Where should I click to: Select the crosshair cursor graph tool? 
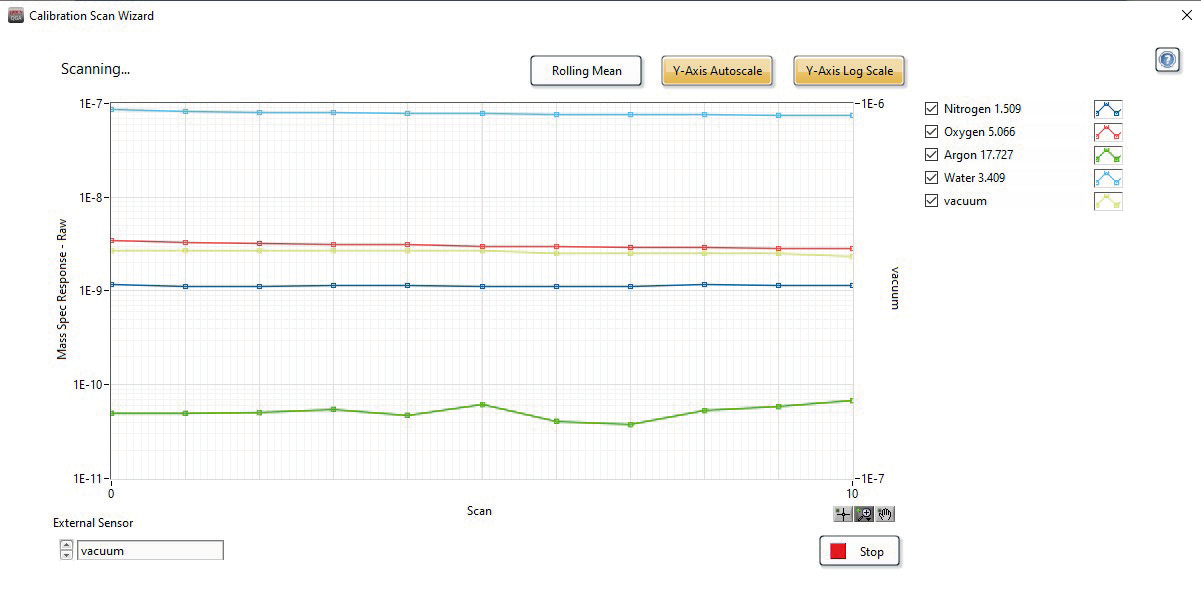pos(844,514)
